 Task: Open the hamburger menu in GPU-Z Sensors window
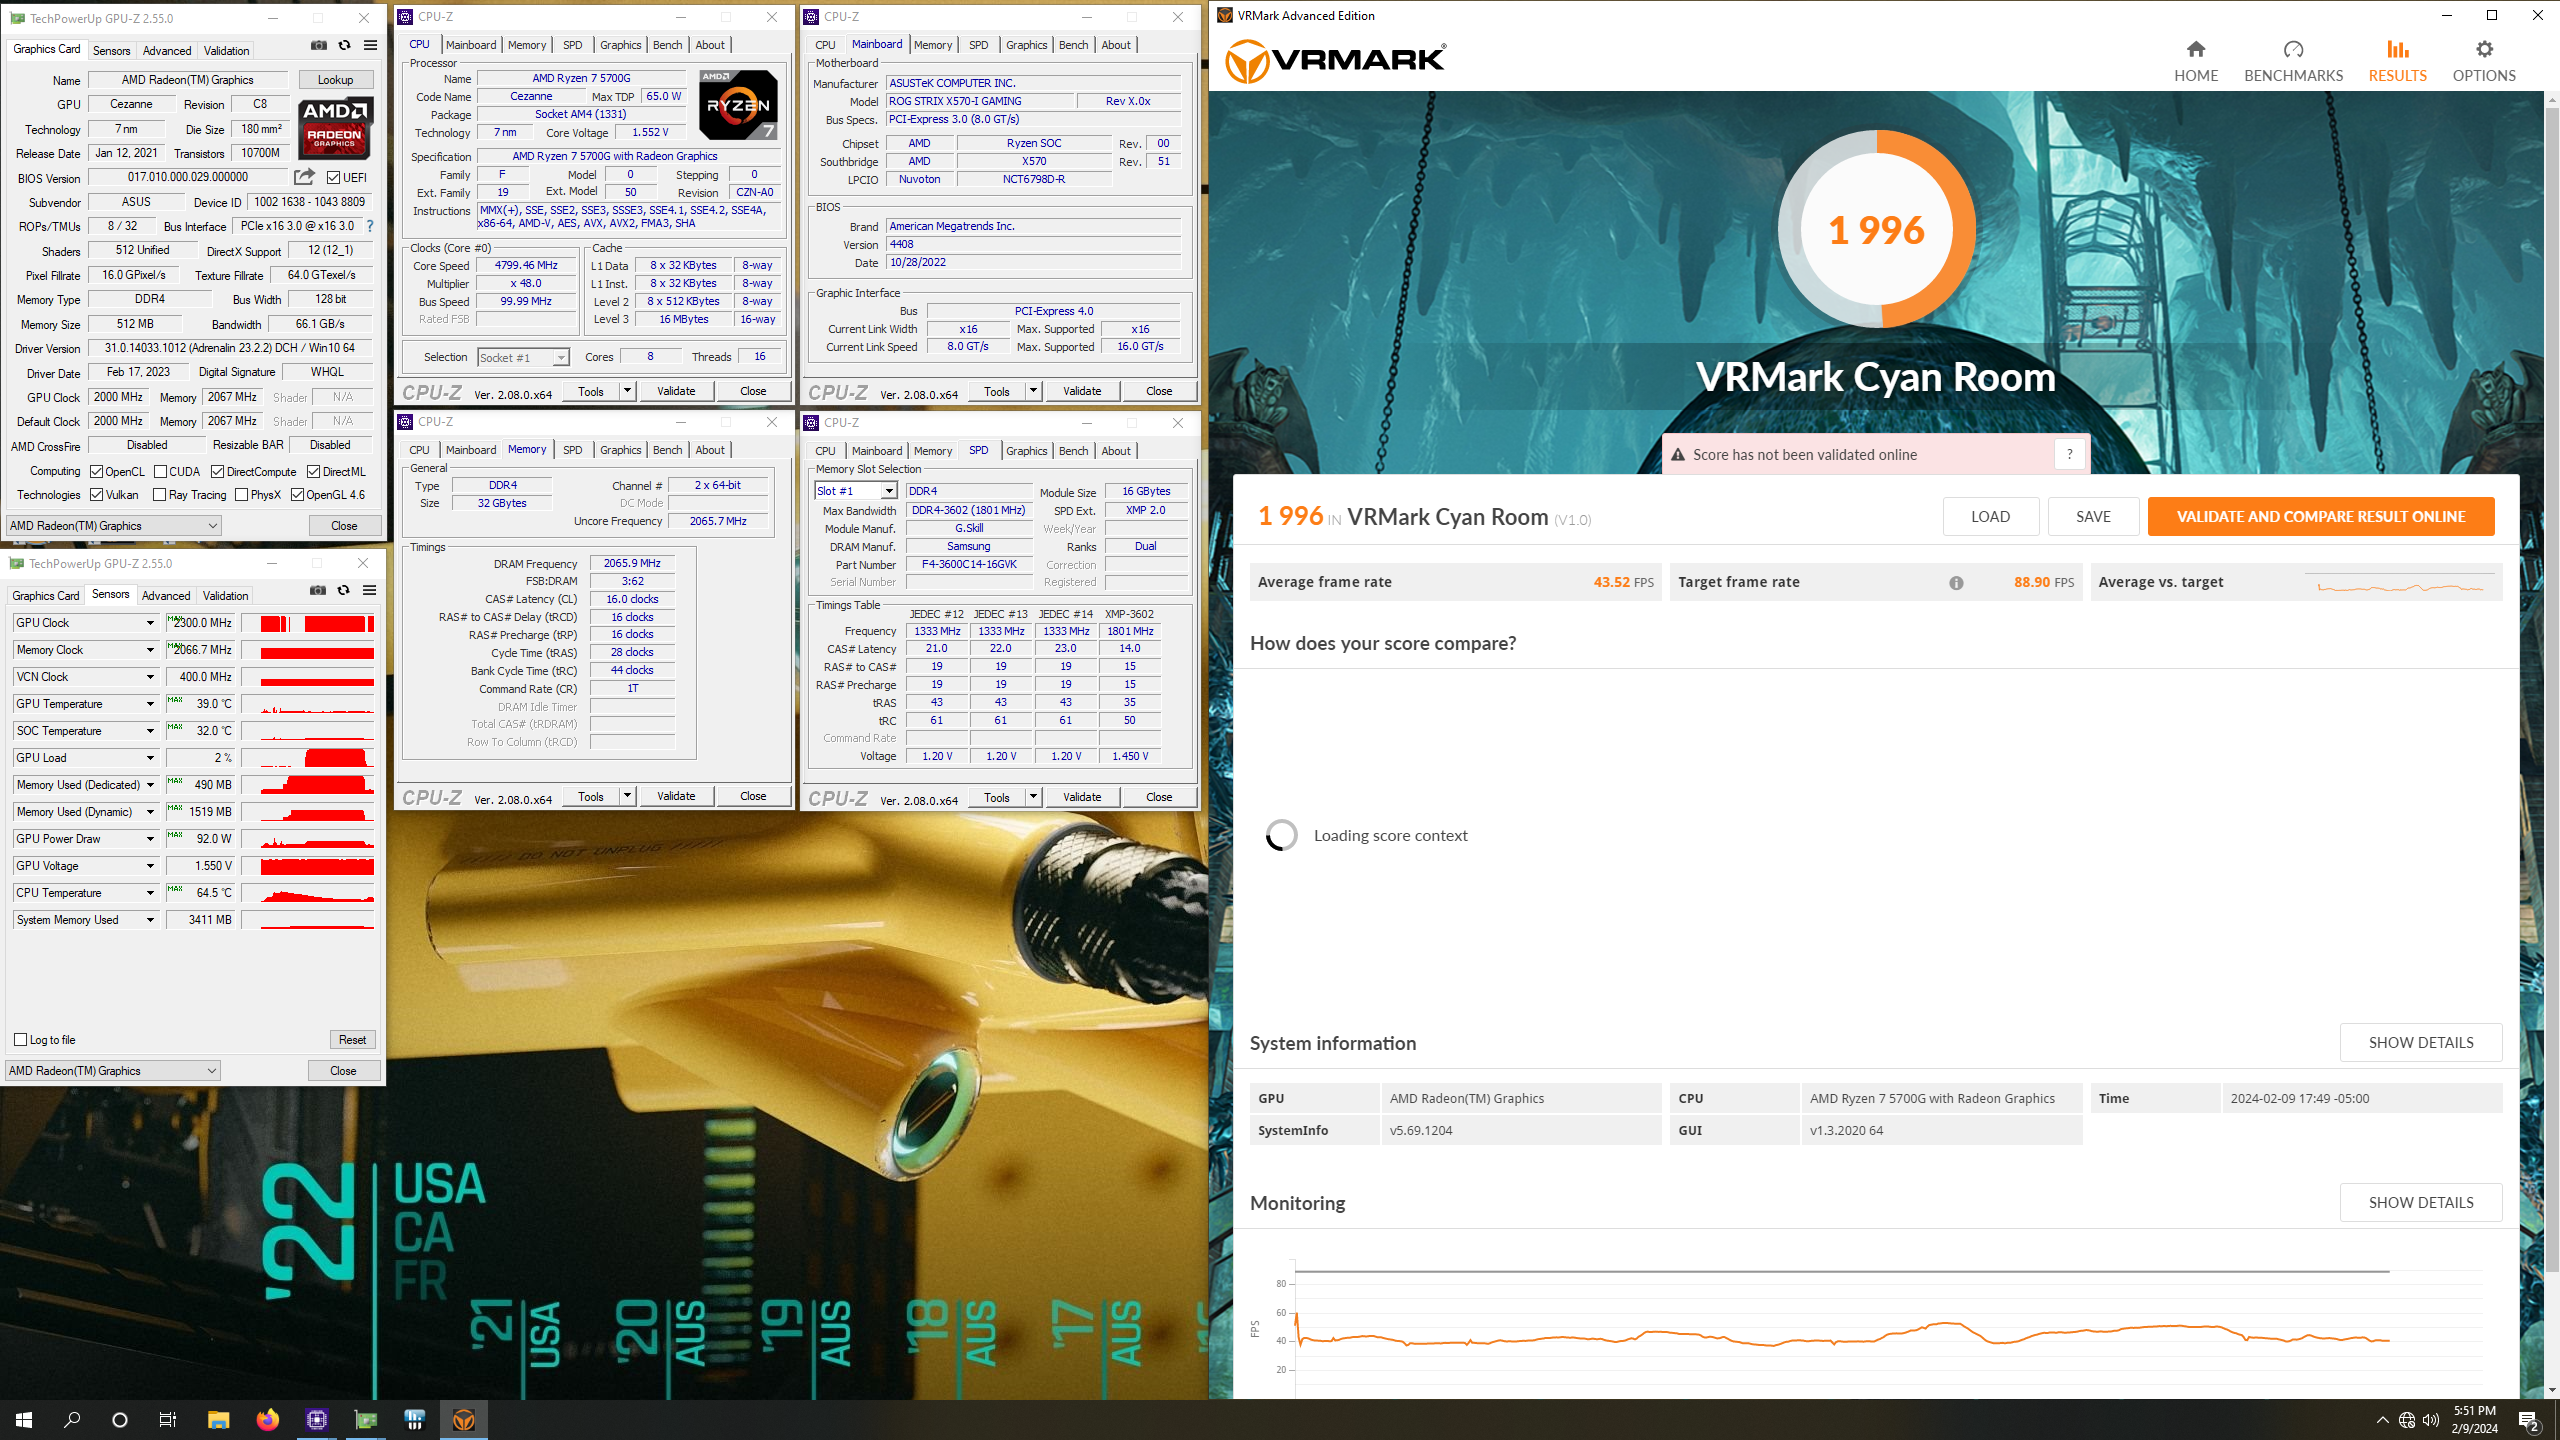click(369, 591)
